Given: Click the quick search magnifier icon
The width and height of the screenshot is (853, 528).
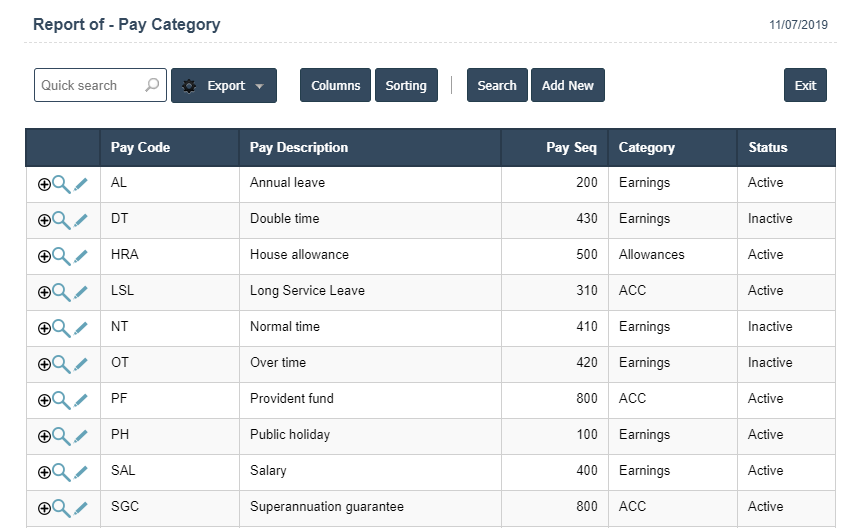Looking at the screenshot, I should click(x=152, y=86).
